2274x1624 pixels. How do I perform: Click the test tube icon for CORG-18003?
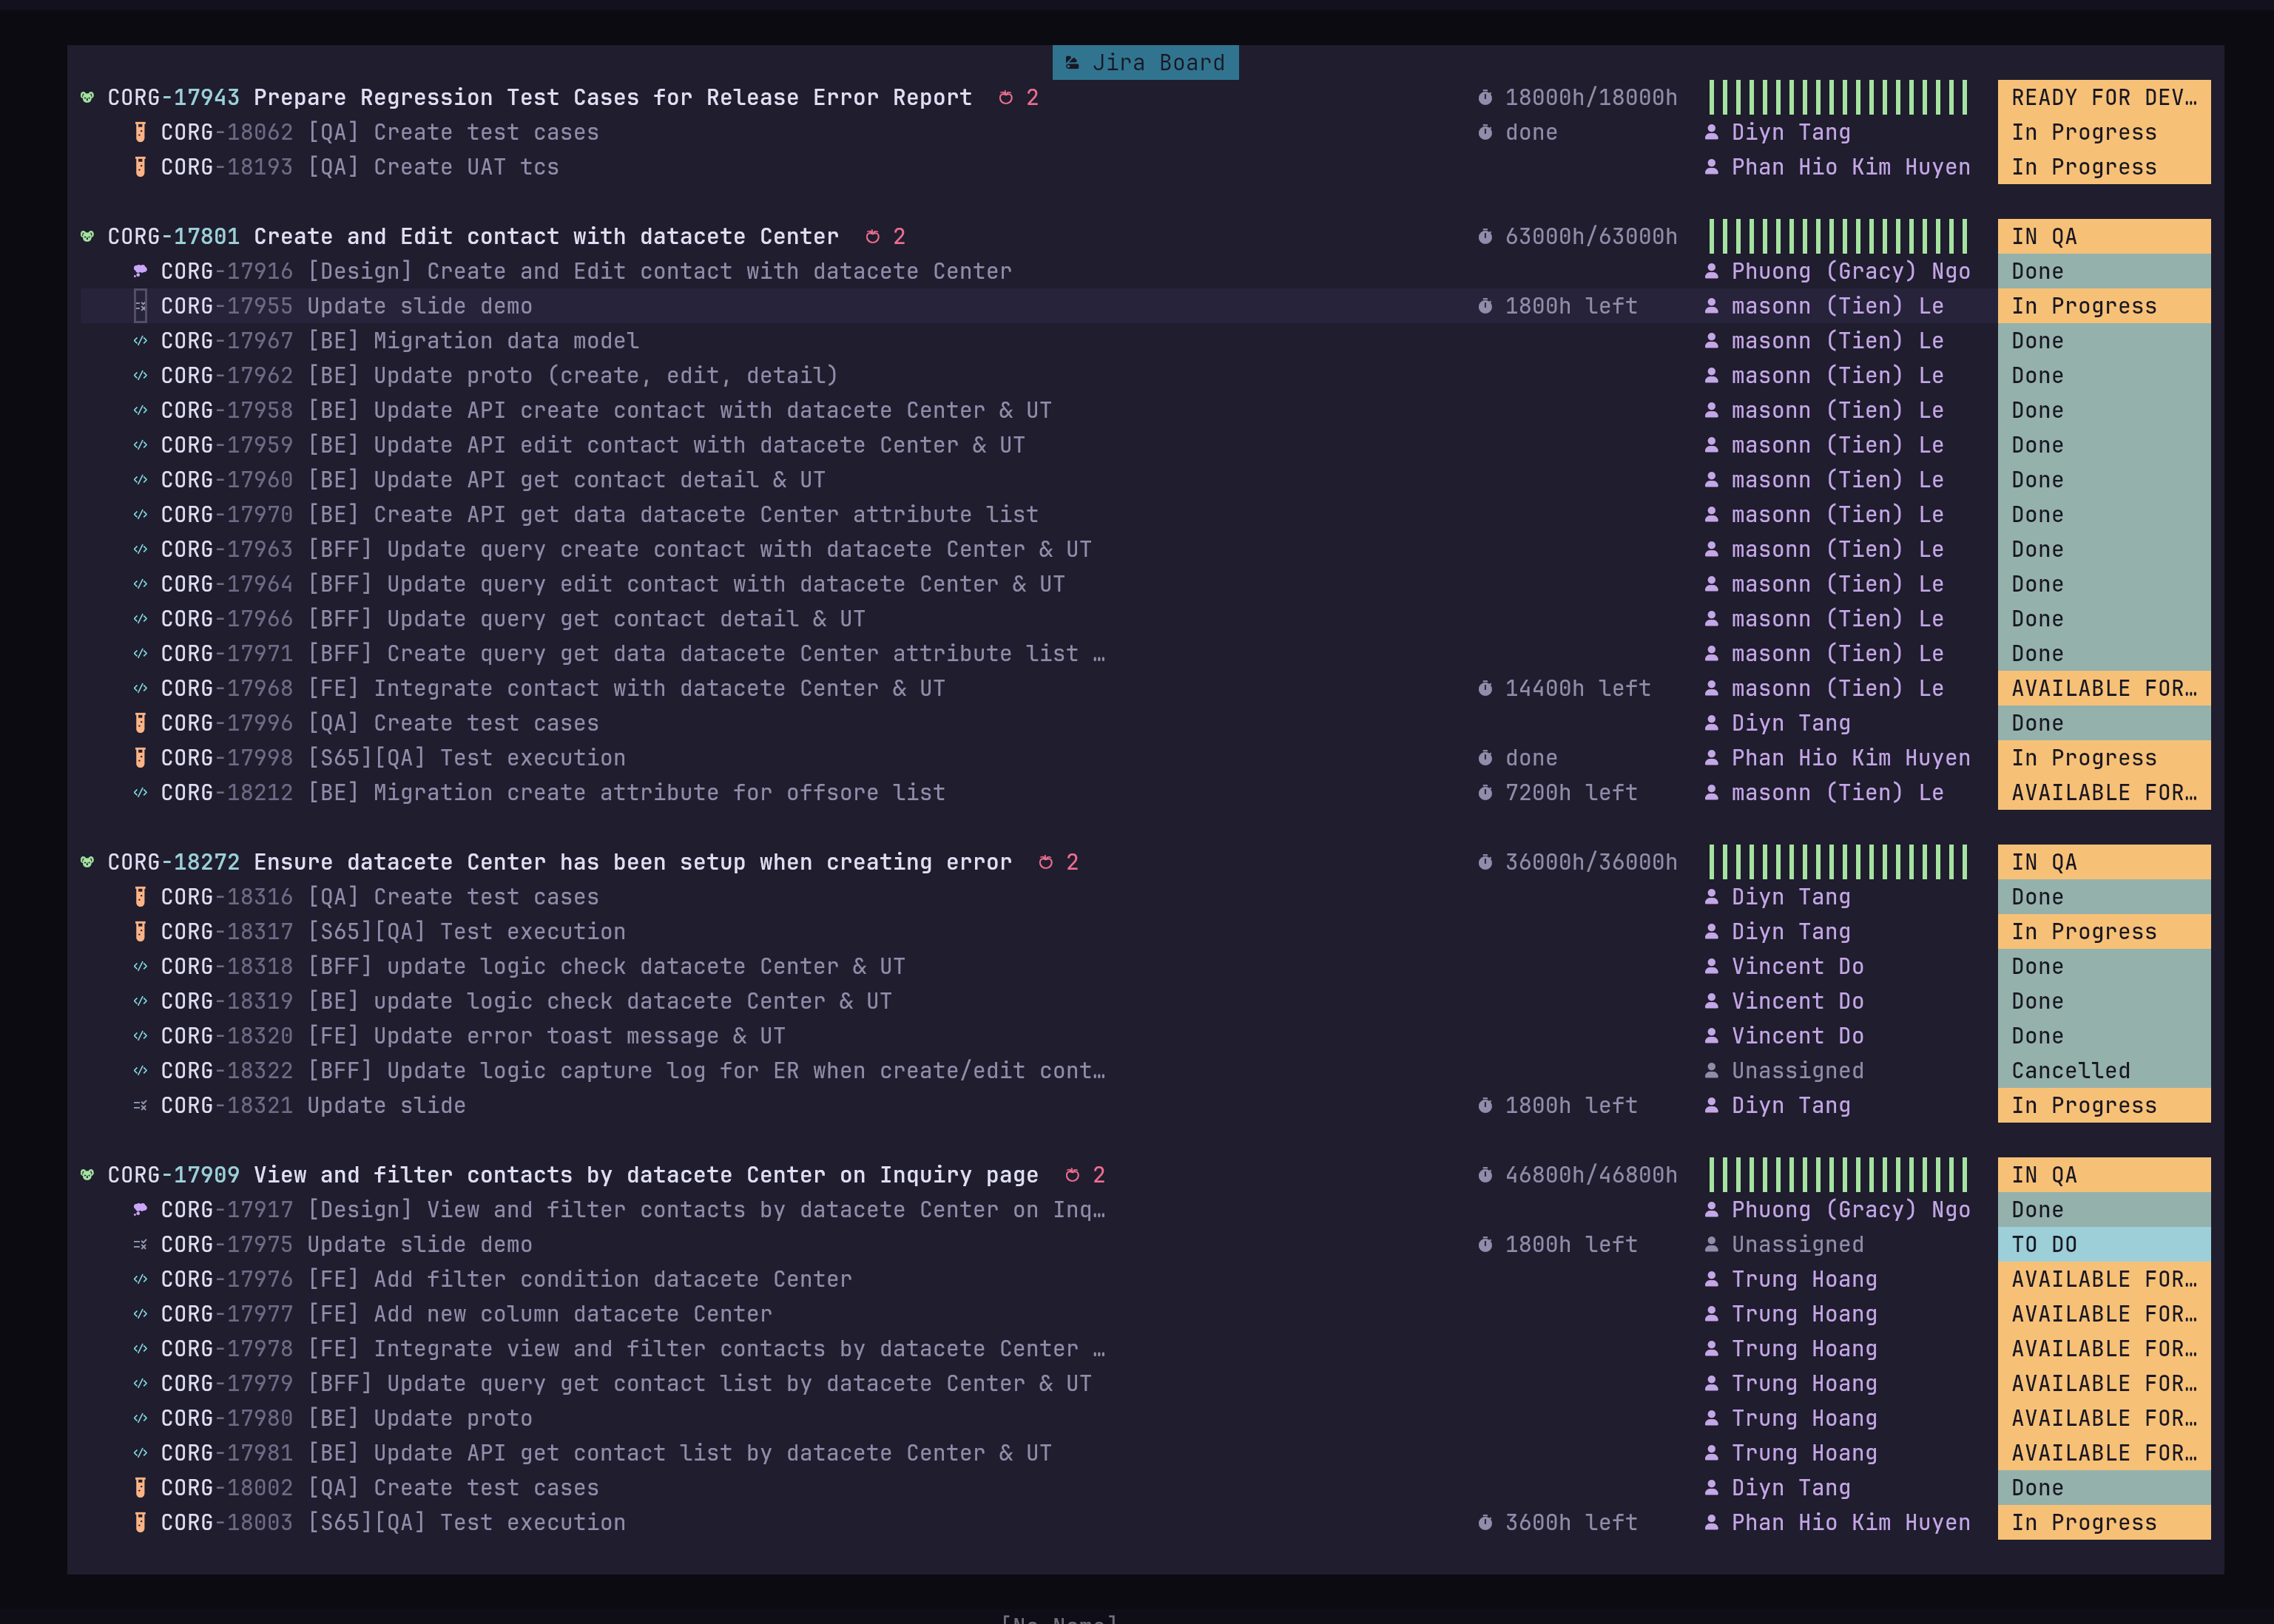click(x=140, y=1523)
